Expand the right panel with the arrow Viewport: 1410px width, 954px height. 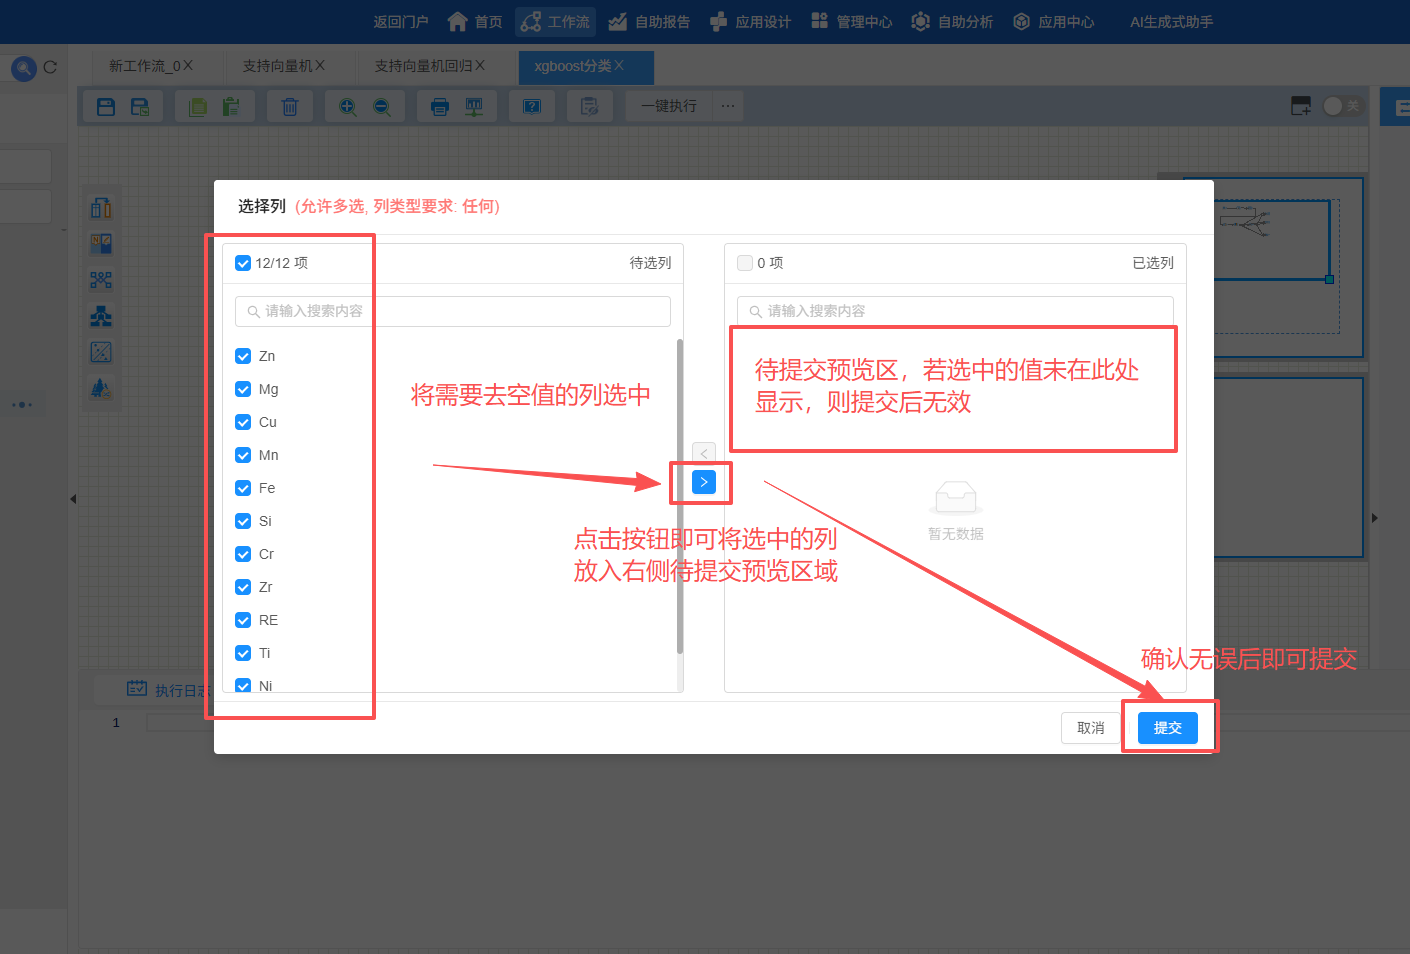pyautogui.click(x=1375, y=518)
